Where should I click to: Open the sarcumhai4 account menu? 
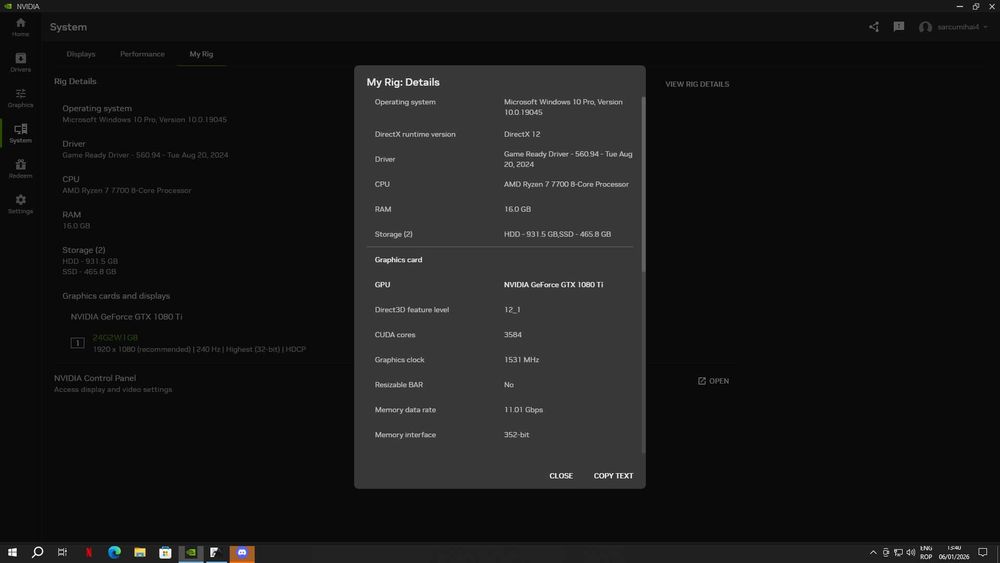pos(953,27)
